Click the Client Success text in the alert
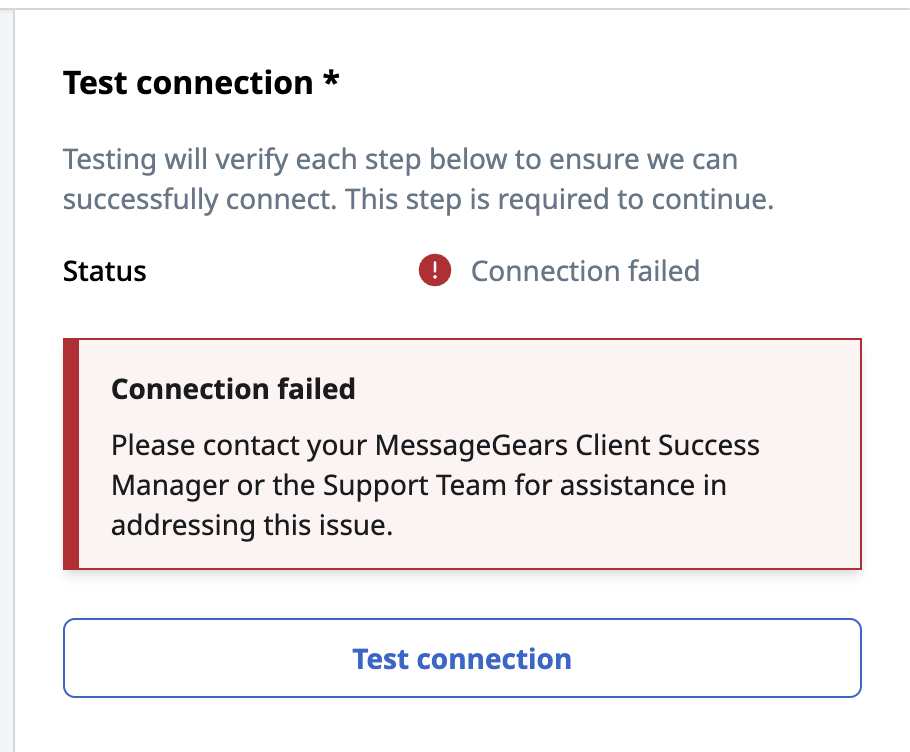The image size is (910, 752). click(x=667, y=446)
